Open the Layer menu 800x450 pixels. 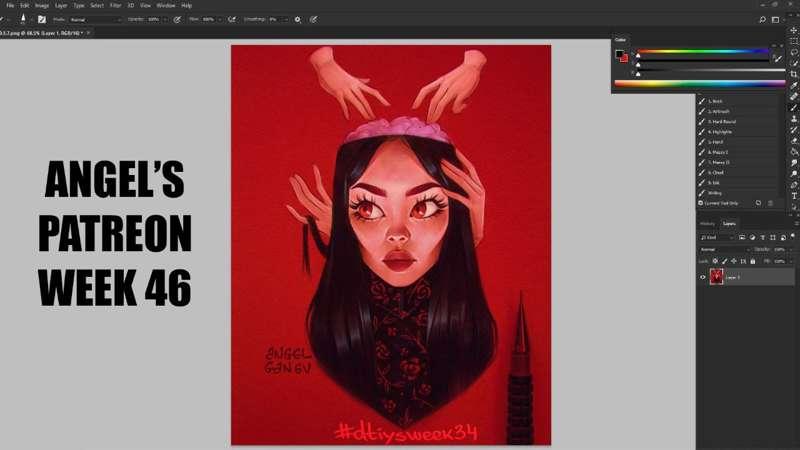tap(61, 6)
